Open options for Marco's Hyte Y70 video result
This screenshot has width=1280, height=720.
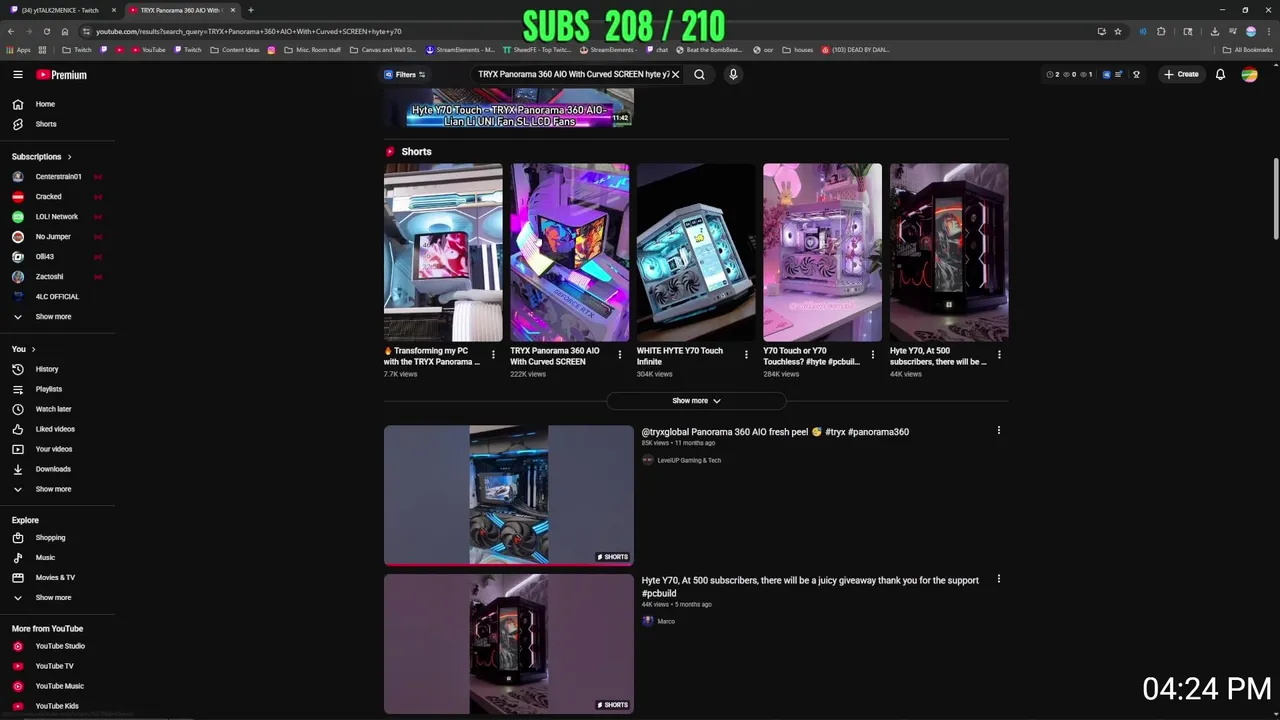point(998,579)
